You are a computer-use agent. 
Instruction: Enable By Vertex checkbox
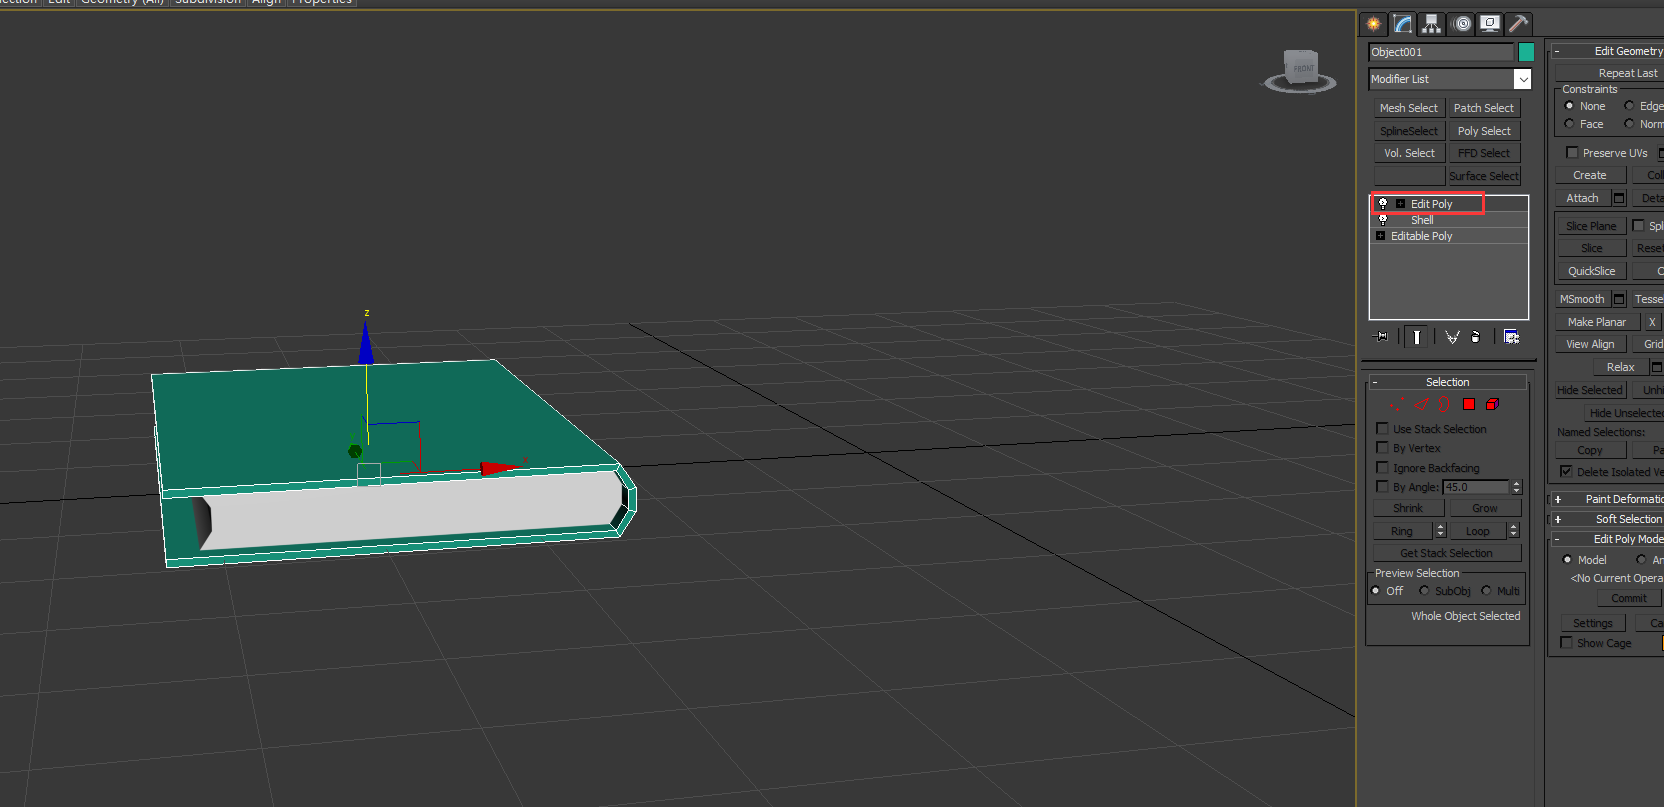point(1383,448)
